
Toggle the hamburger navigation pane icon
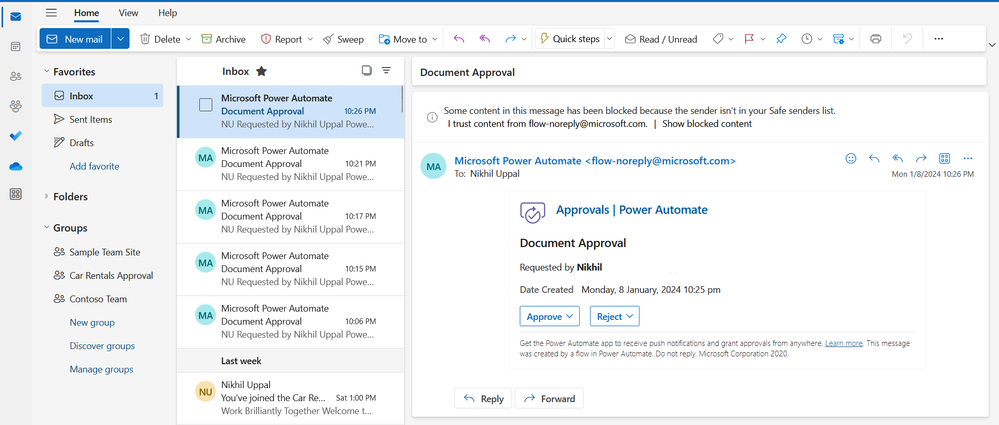51,13
